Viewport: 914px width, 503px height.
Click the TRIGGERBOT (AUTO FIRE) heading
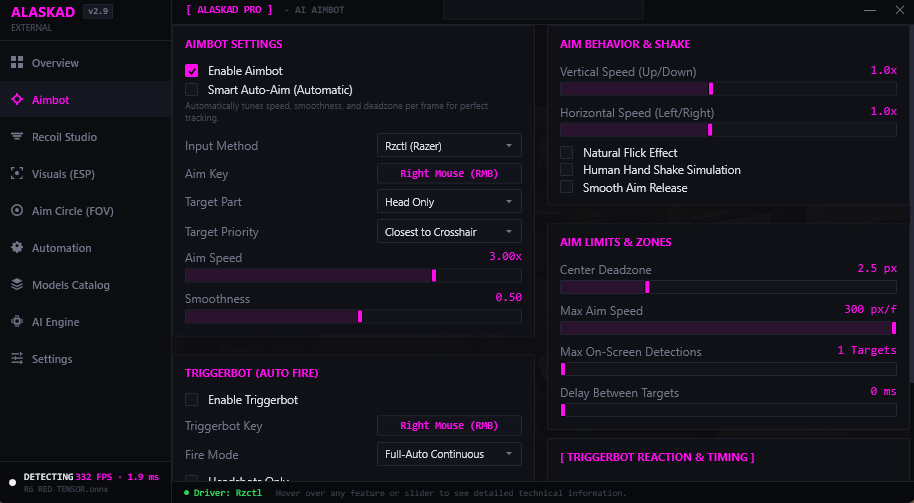click(251, 373)
